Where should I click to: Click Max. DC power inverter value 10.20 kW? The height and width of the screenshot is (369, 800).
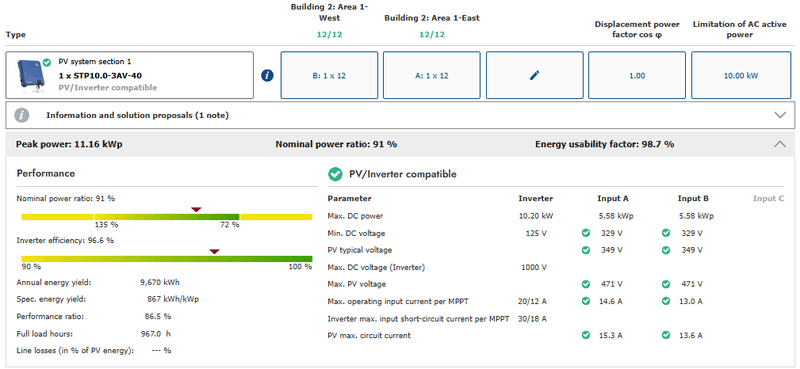coord(536,216)
